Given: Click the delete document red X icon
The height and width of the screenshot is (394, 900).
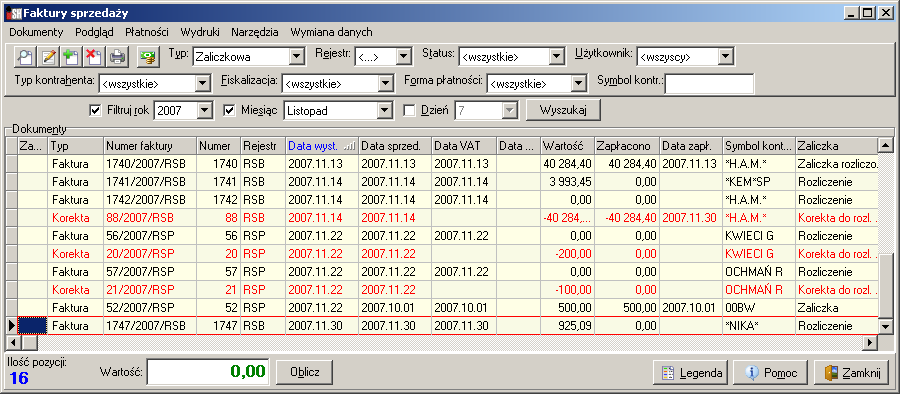Looking at the screenshot, I should 94,57.
